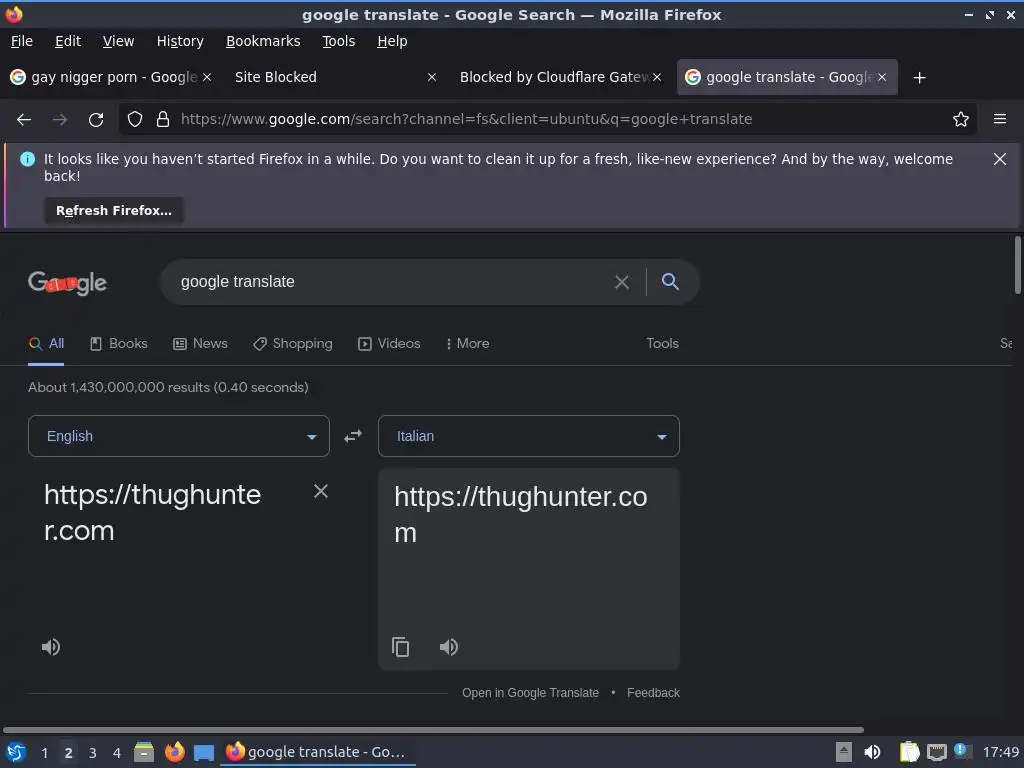Click the Google logo

pos(67,283)
